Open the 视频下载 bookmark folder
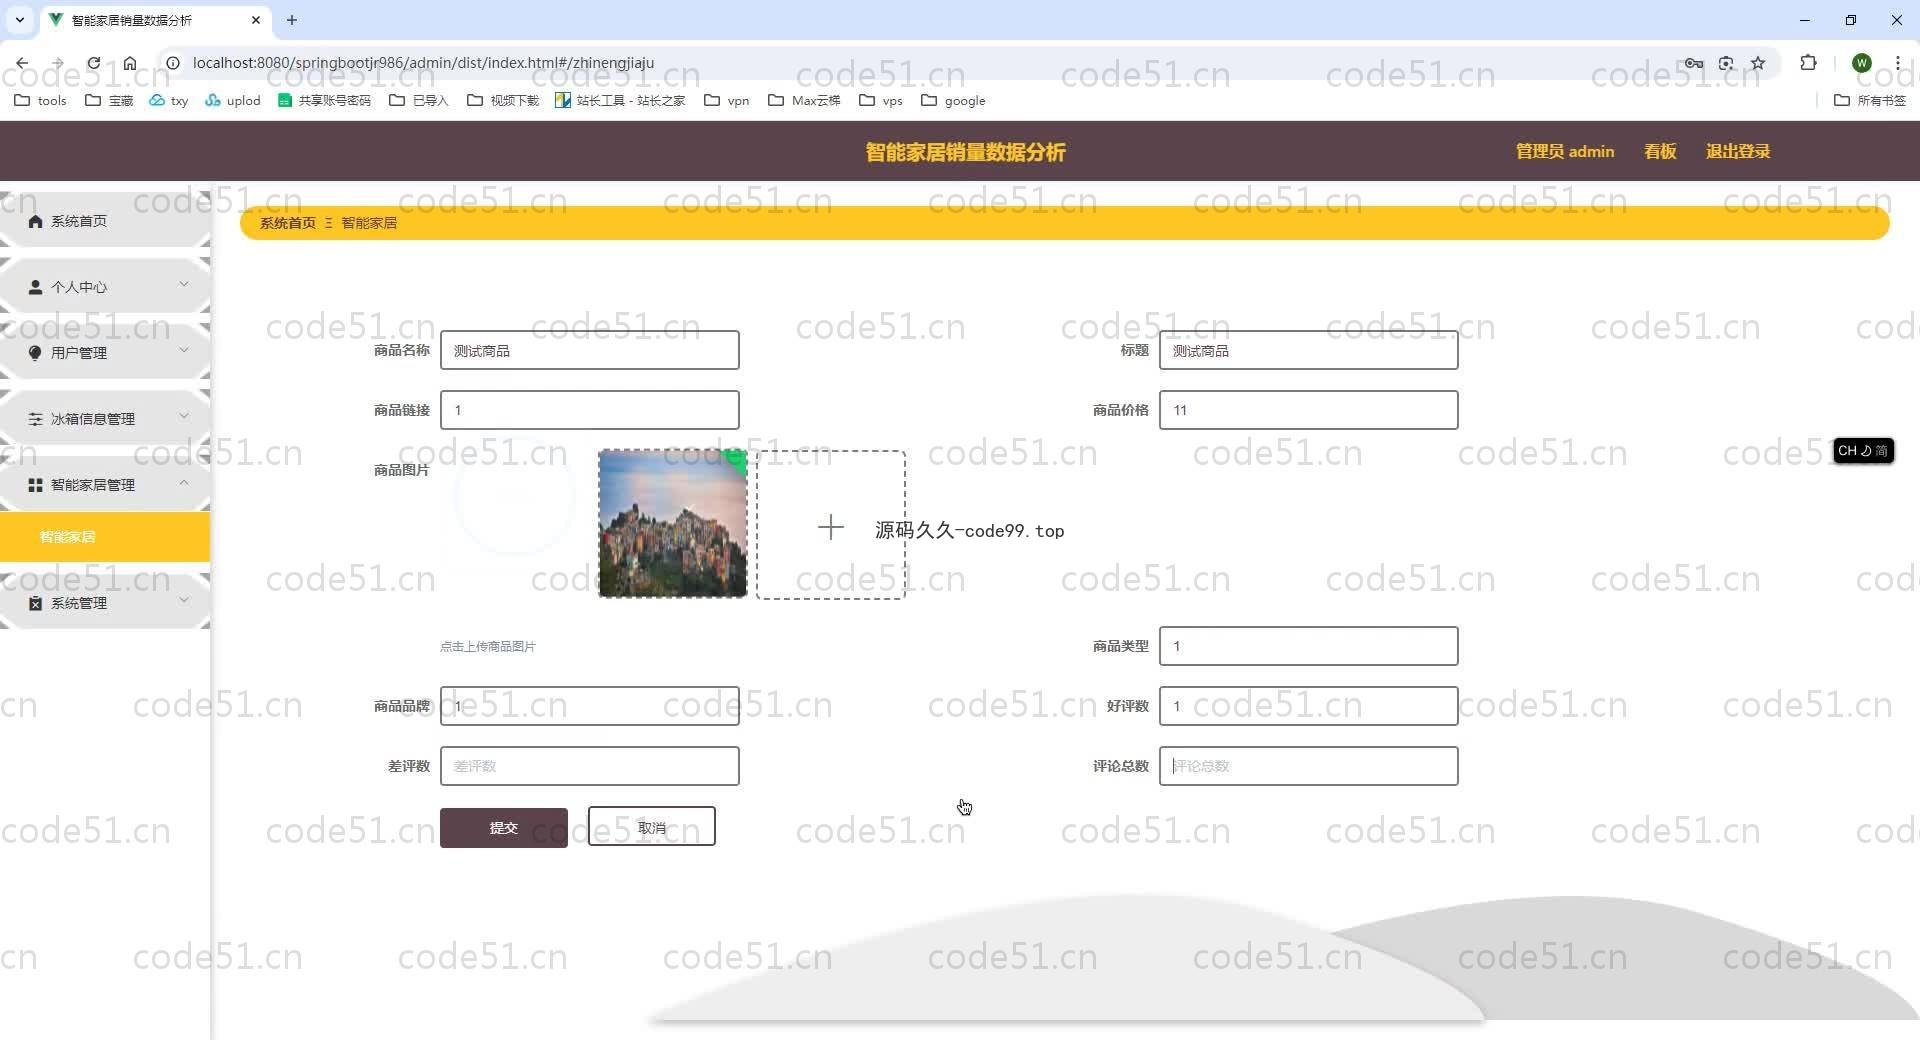The width and height of the screenshot is (1920, 1040). 503,100
